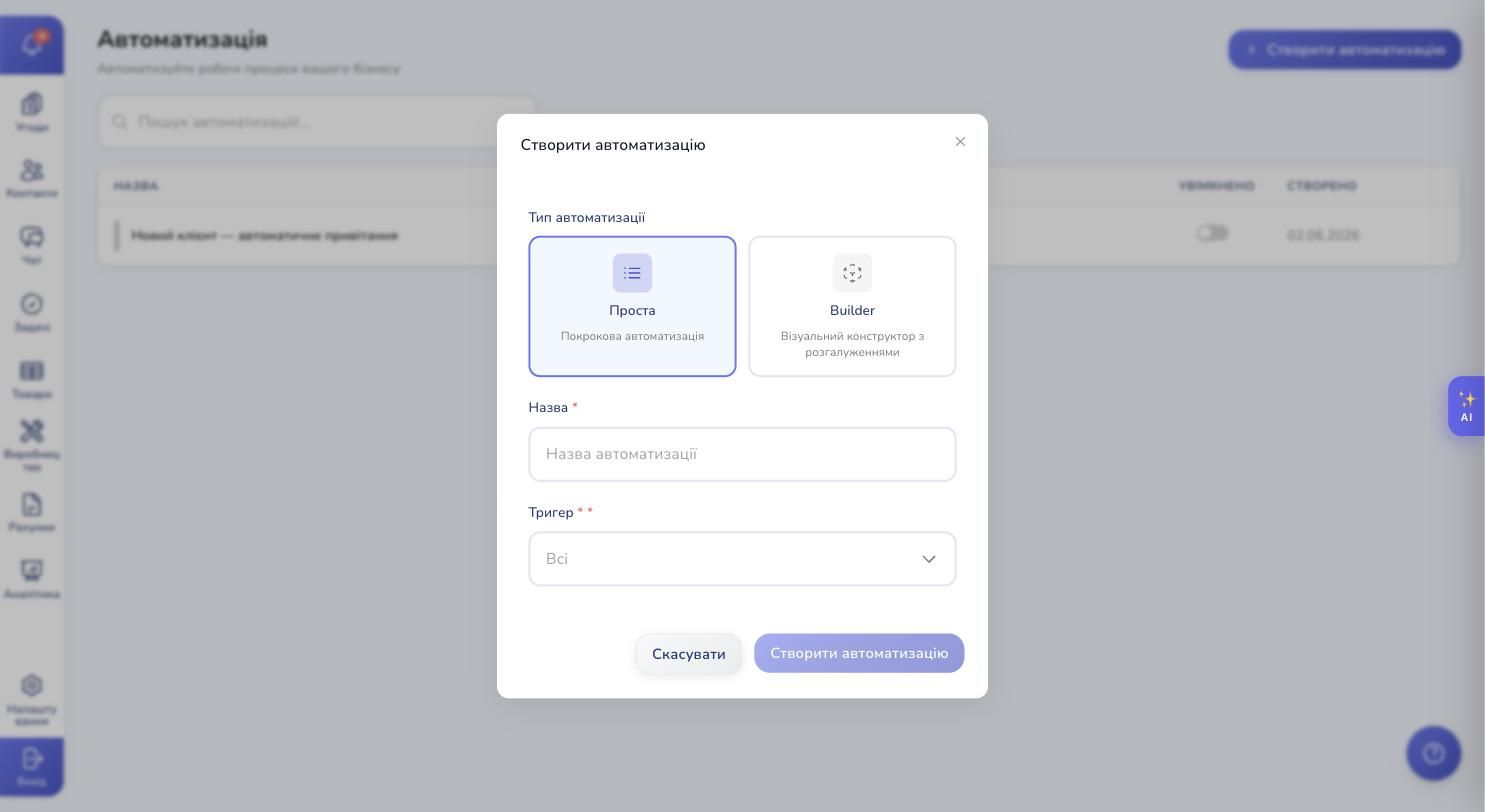Click the НАЗВА column header
The width and height of the screenshot is (1485, 812).
click(136, 186)
